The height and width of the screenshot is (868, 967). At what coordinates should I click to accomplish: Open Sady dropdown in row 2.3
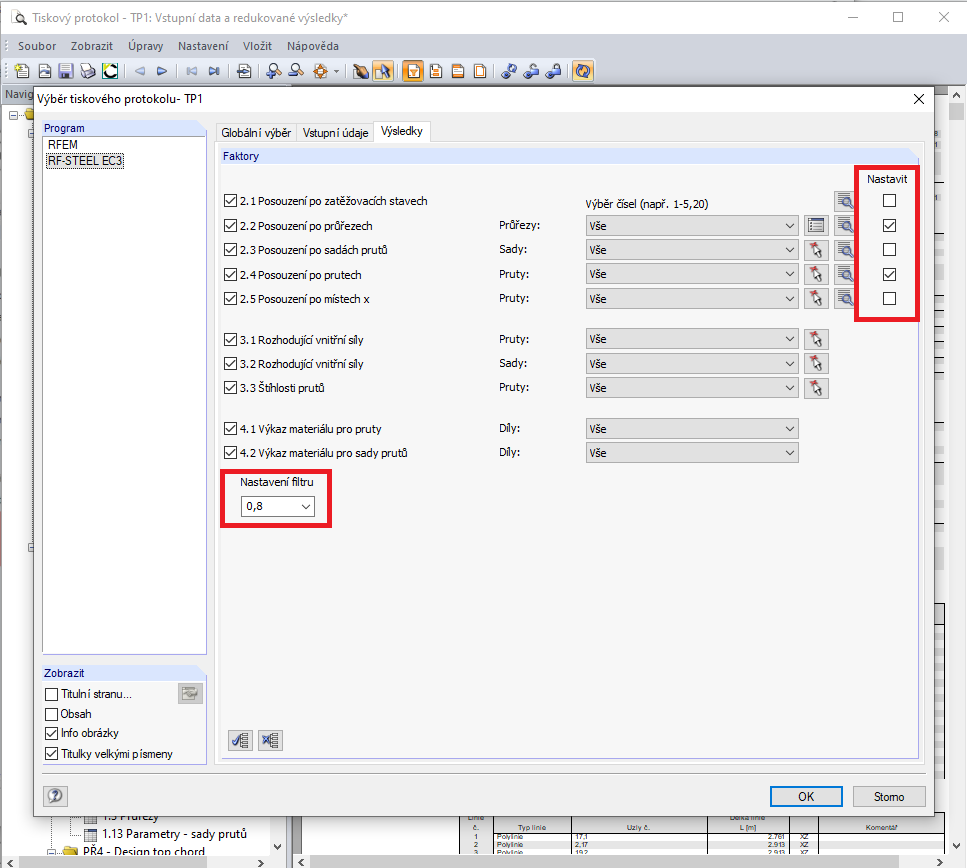click(692, 250)
